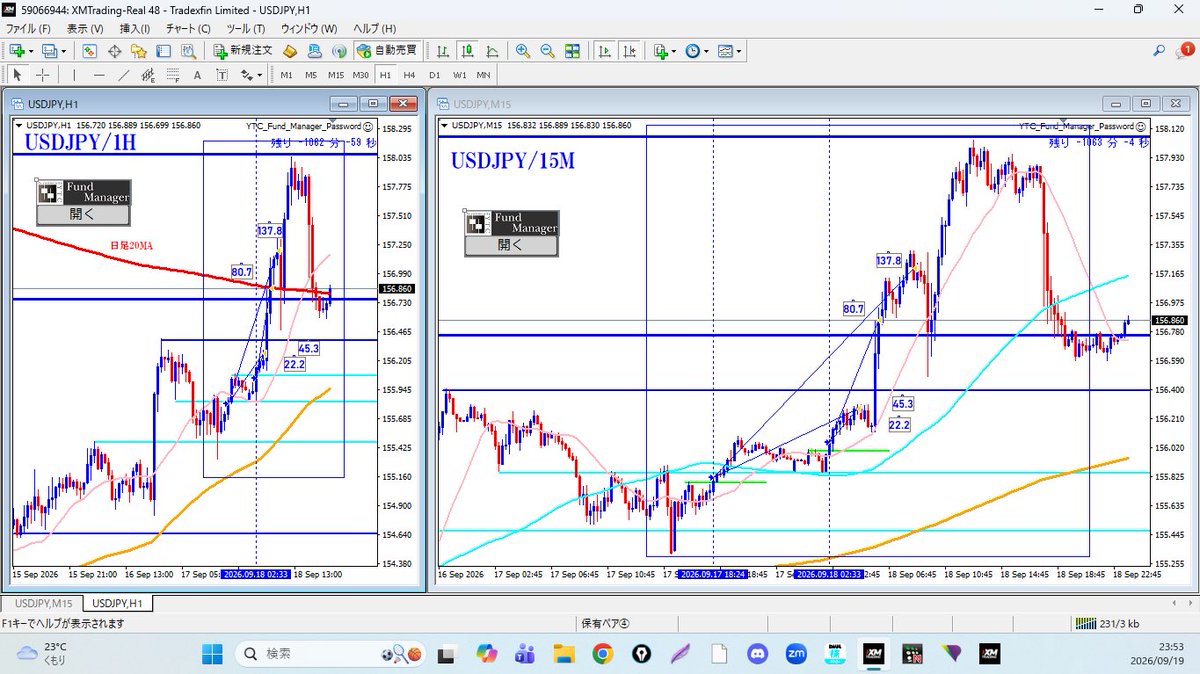Select the crosshair tool
Viewport: 1200px width, 674px height.
tap(43, 75)
